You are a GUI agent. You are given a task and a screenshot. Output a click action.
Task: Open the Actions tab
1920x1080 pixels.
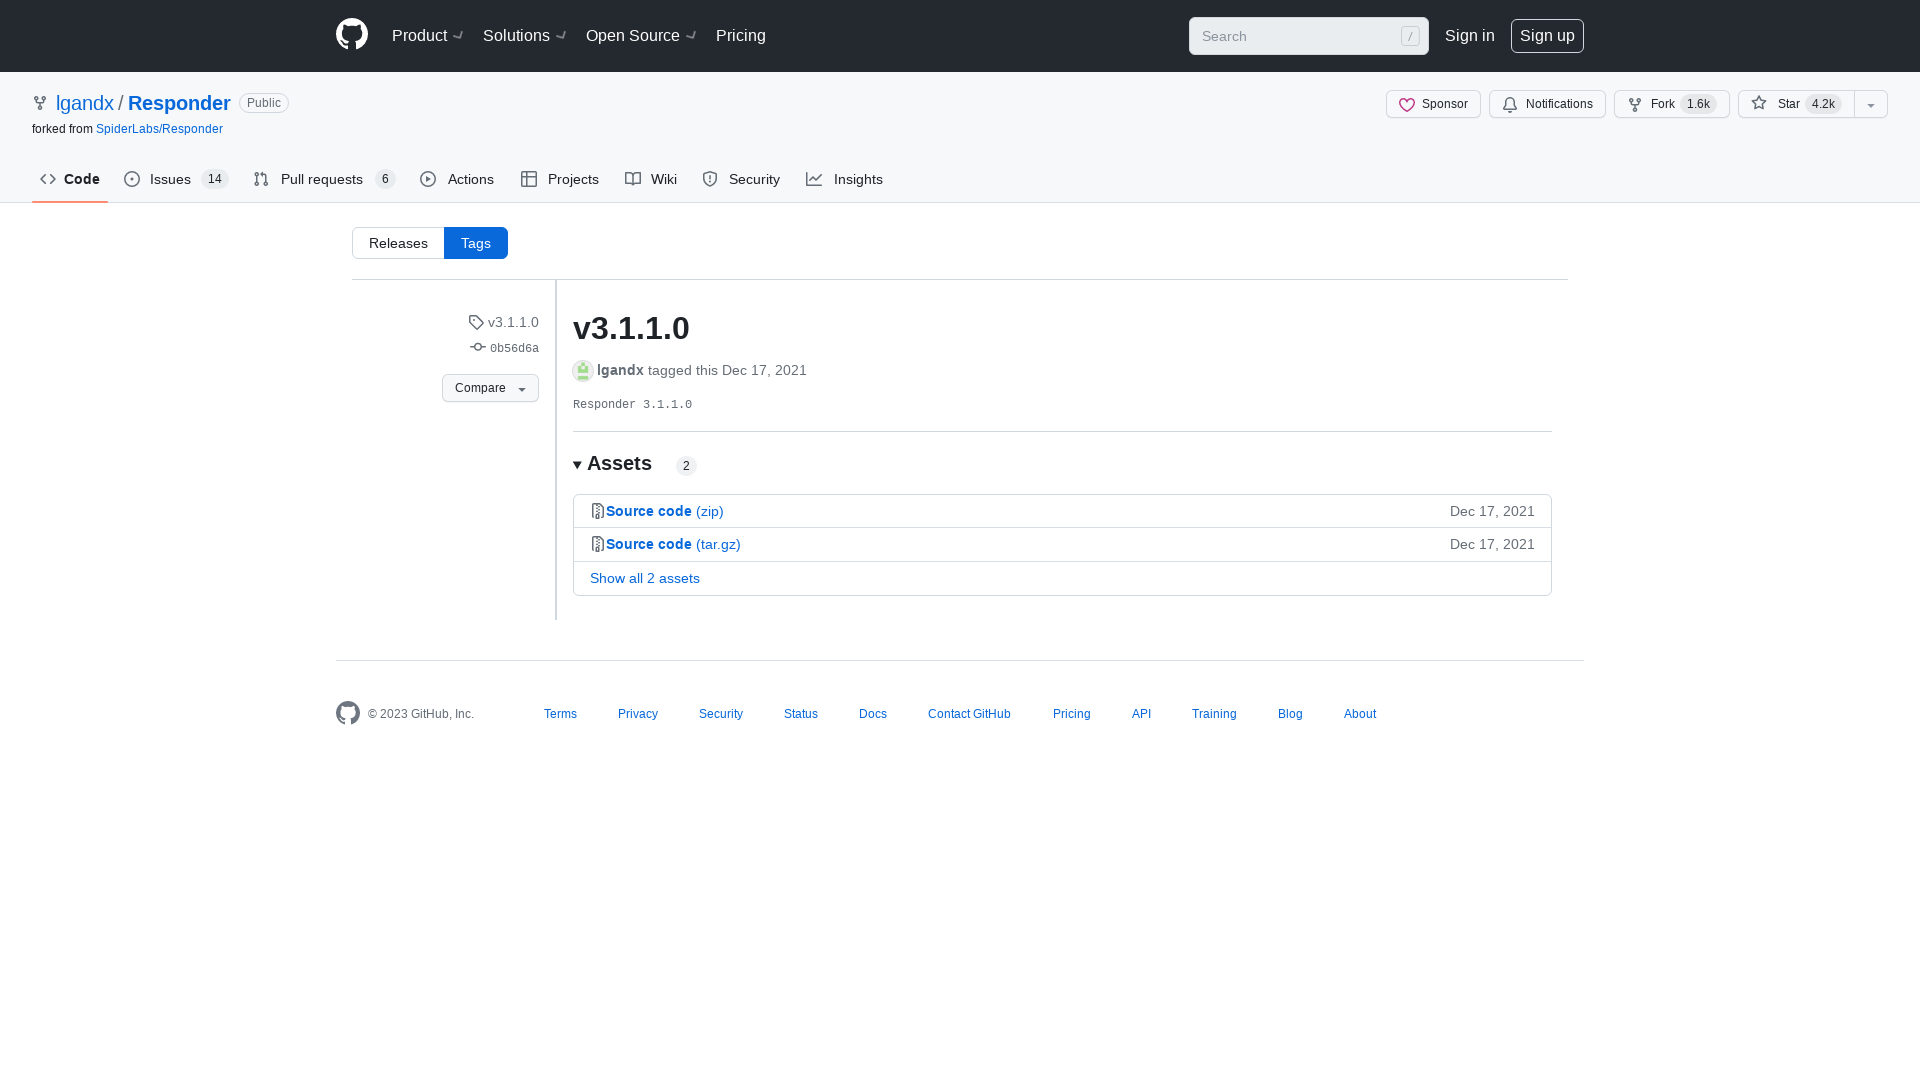click(457, 179)
